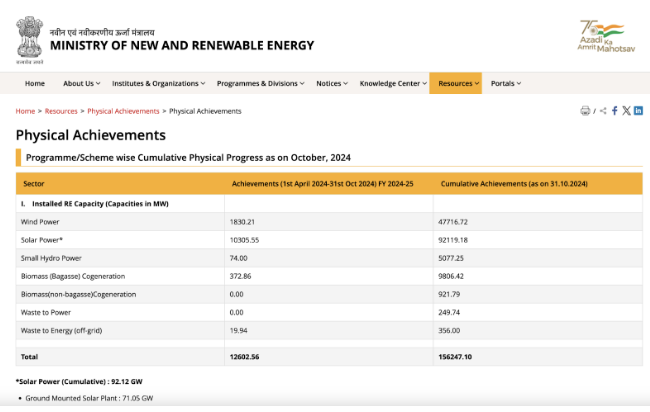Expand the About Us dropdown
The width and height of the screenshot is (650, 412).
pyautogui.click(x=82, y=83)
